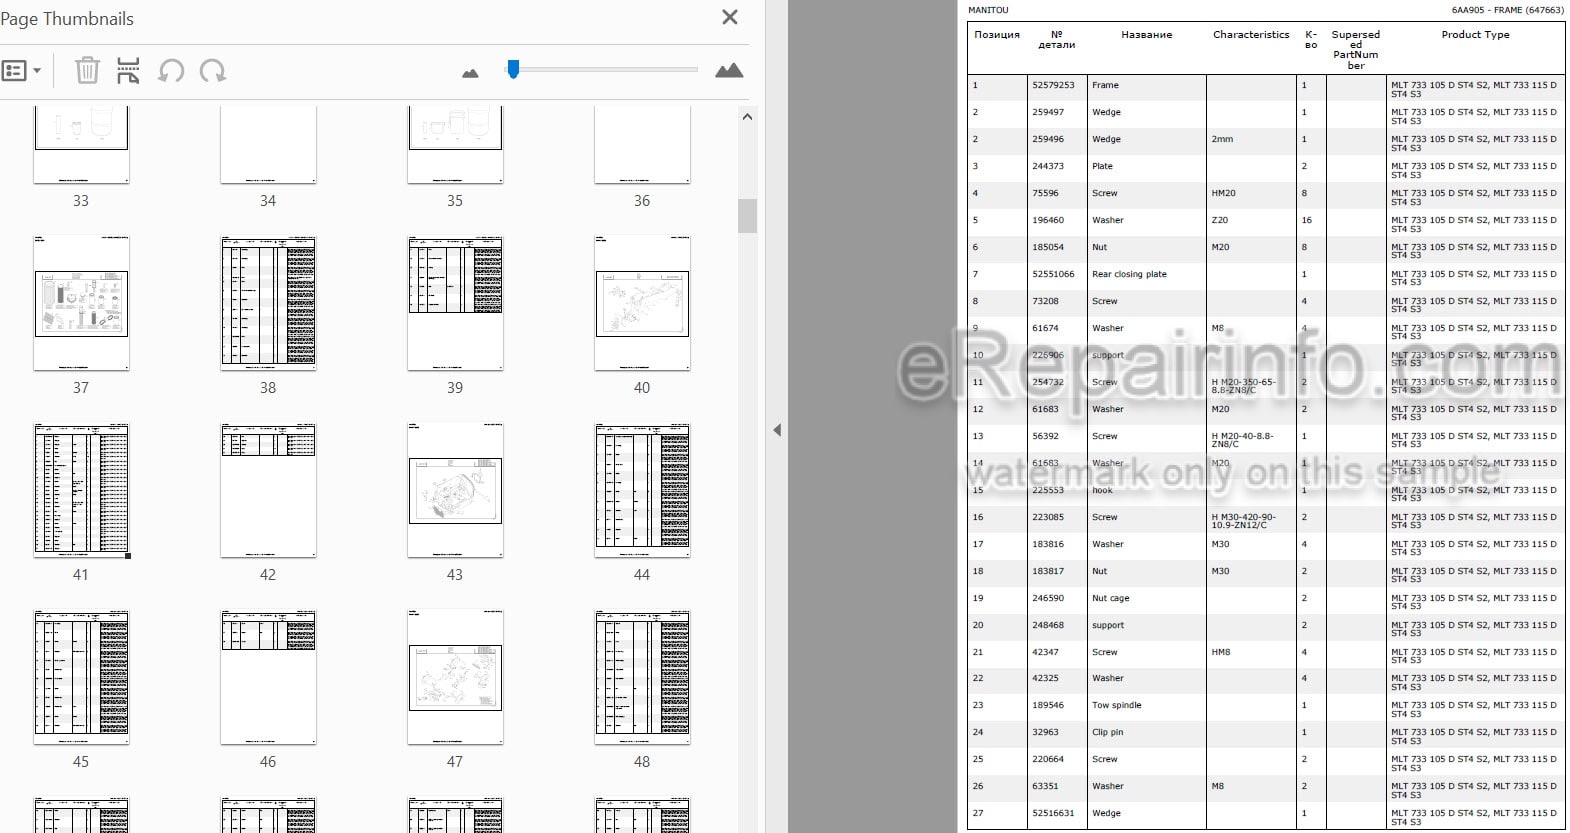Click the reduce thumbnail size icon
The width and height of the screenshot is (1570, 833).
(x=470, y=73)
